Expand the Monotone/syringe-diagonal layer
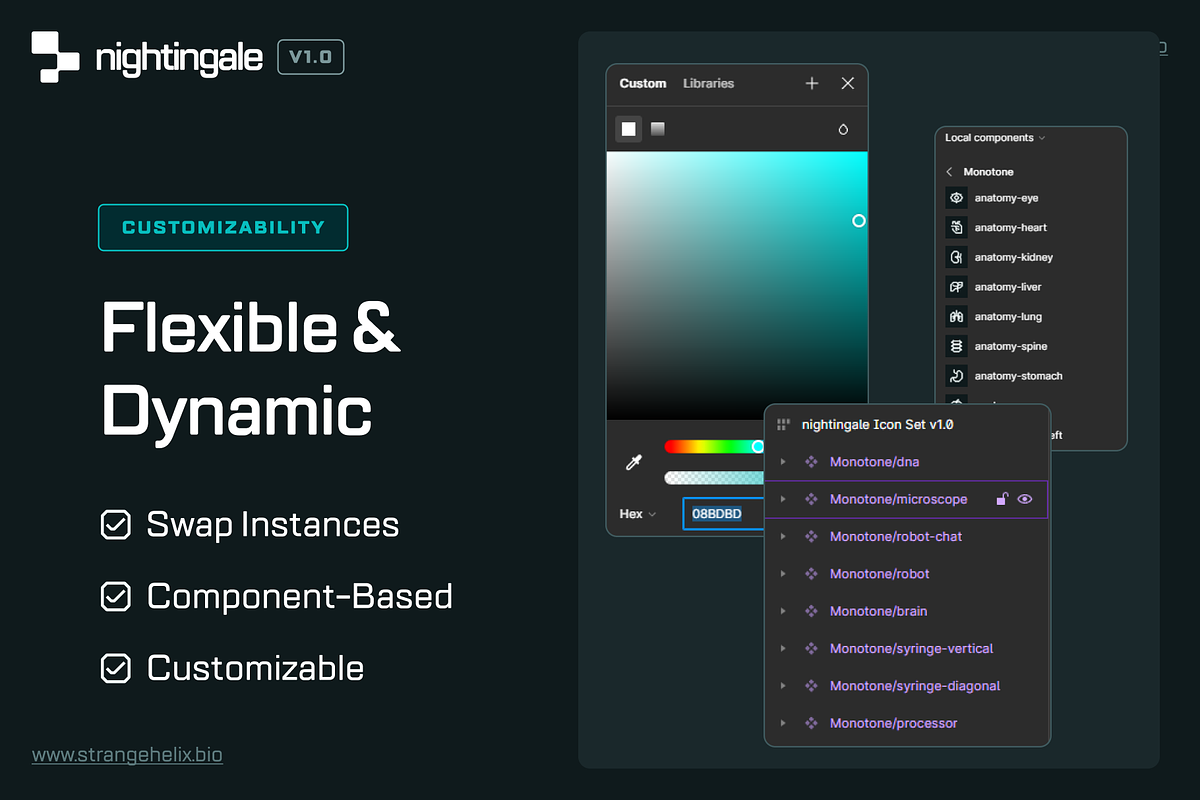1200x800 pixels. pos(783,686)
